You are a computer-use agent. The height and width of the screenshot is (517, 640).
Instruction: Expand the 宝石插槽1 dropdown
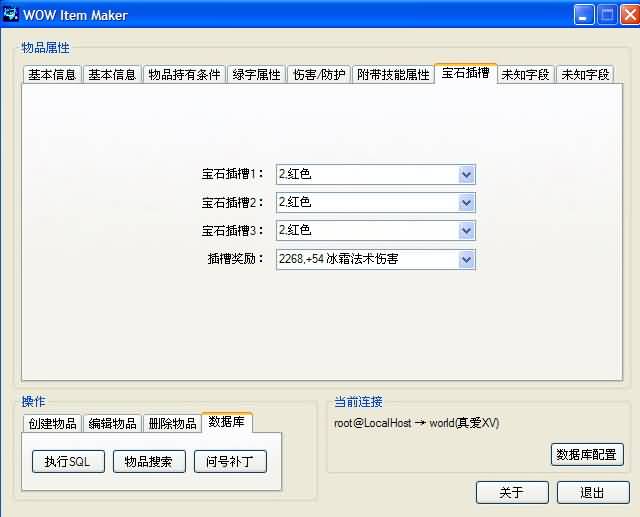tap(466, 175)
